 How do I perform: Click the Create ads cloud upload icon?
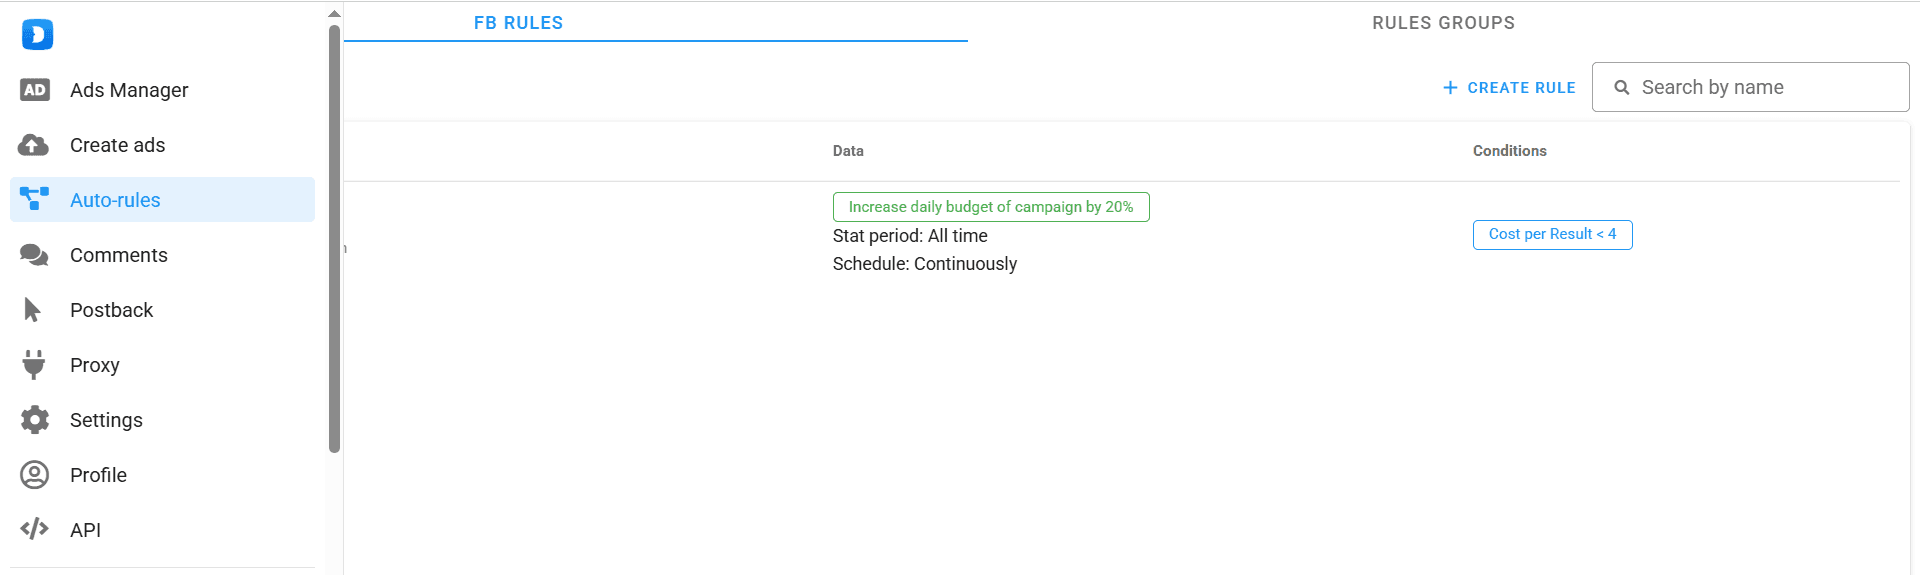[34, 145]
